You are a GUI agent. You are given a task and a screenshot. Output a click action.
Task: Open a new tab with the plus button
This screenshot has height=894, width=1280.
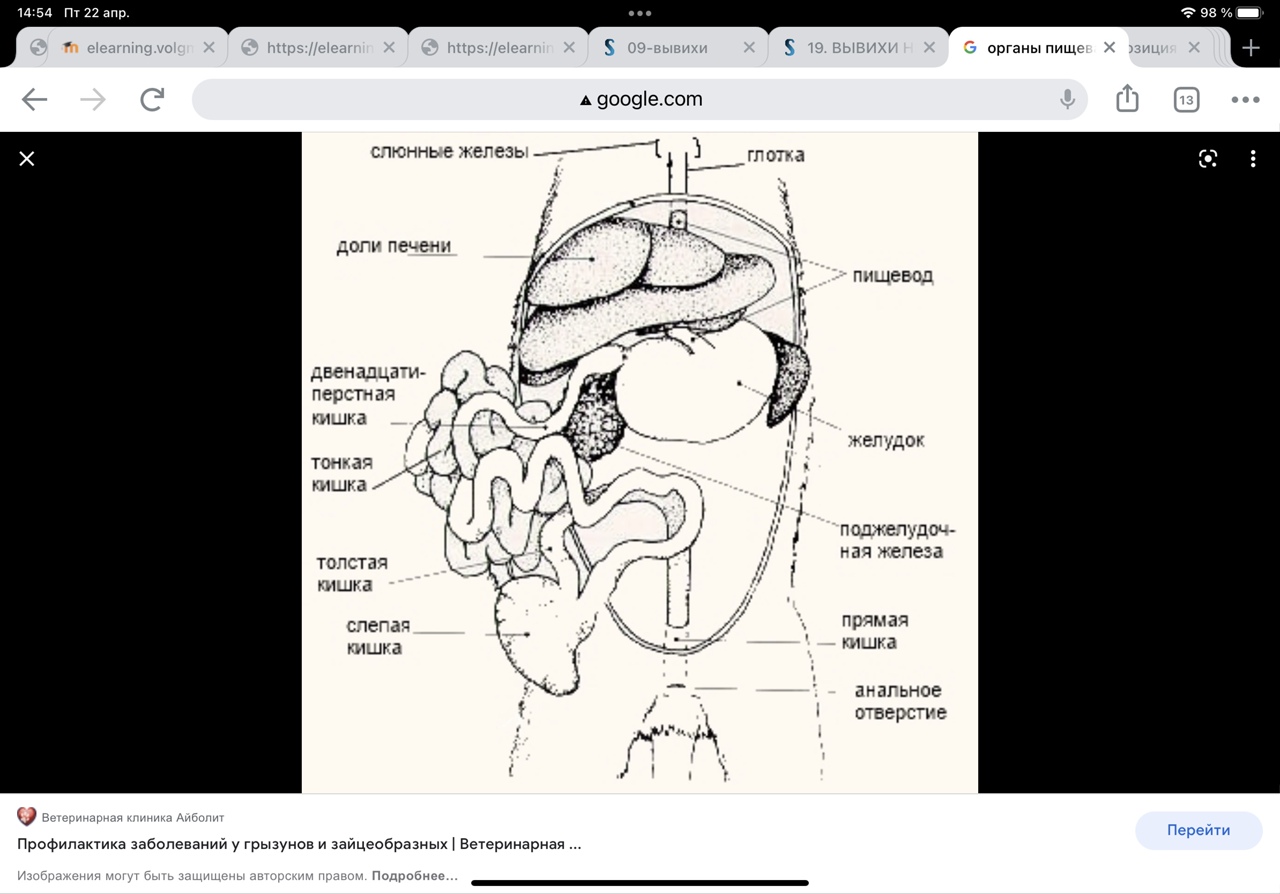pos(1251,47)
